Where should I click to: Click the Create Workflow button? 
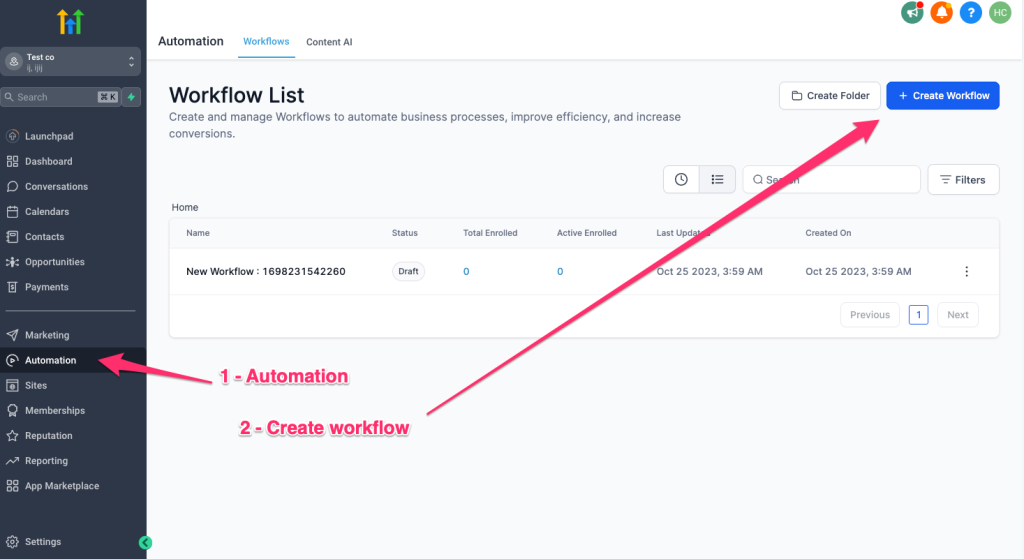942,95
